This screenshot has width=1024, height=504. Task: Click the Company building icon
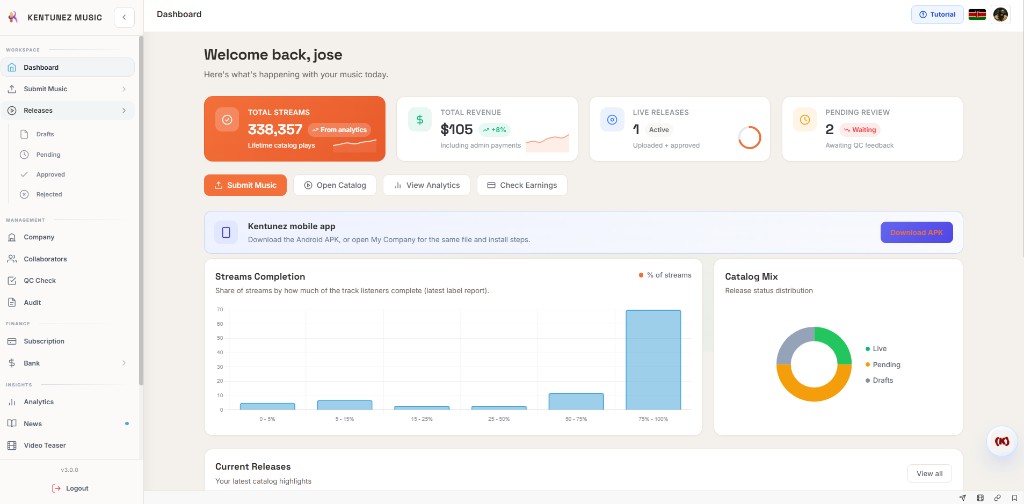(x=12, y=237)
